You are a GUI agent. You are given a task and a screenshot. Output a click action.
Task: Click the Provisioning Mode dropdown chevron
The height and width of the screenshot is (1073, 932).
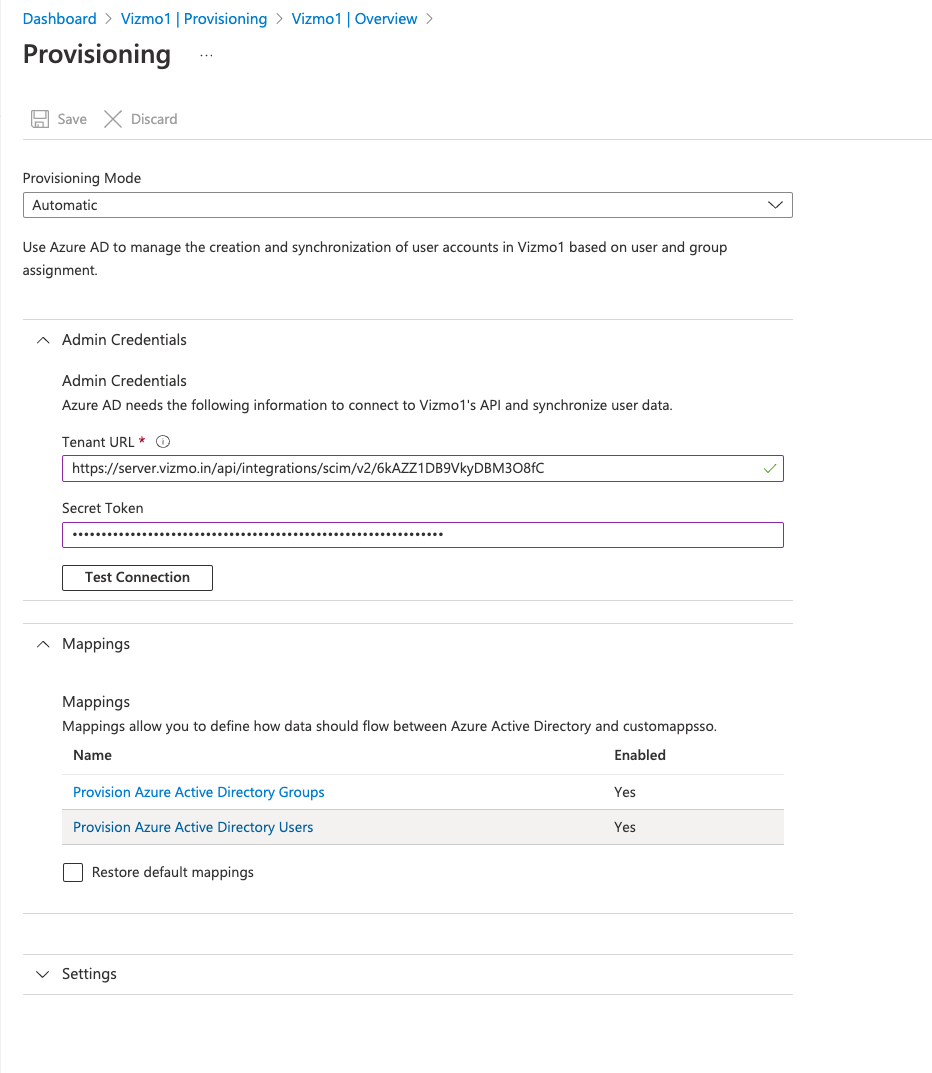[775, 204]
